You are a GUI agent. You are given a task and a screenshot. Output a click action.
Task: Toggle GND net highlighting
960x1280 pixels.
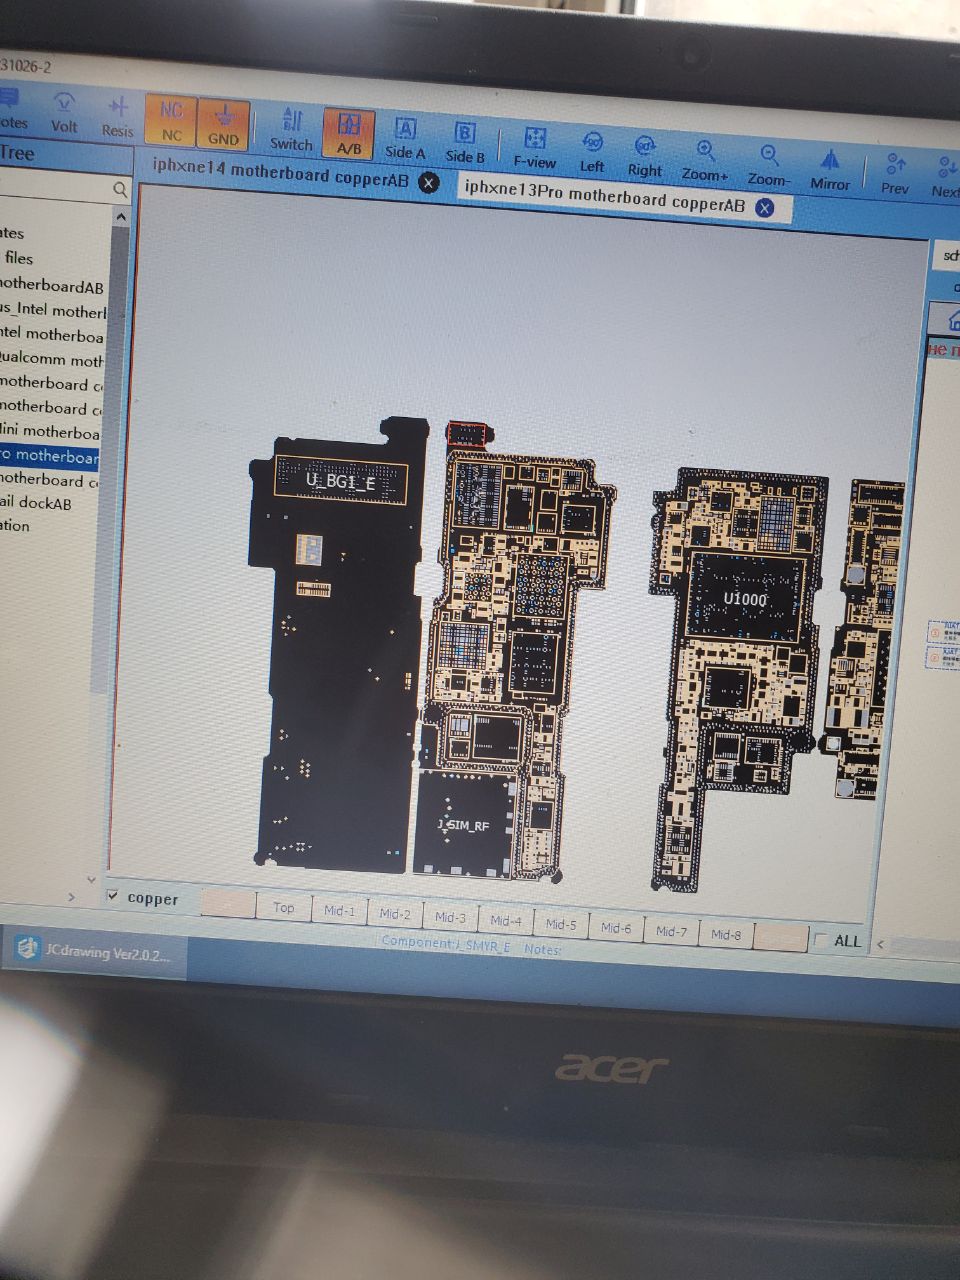[223, 124]
